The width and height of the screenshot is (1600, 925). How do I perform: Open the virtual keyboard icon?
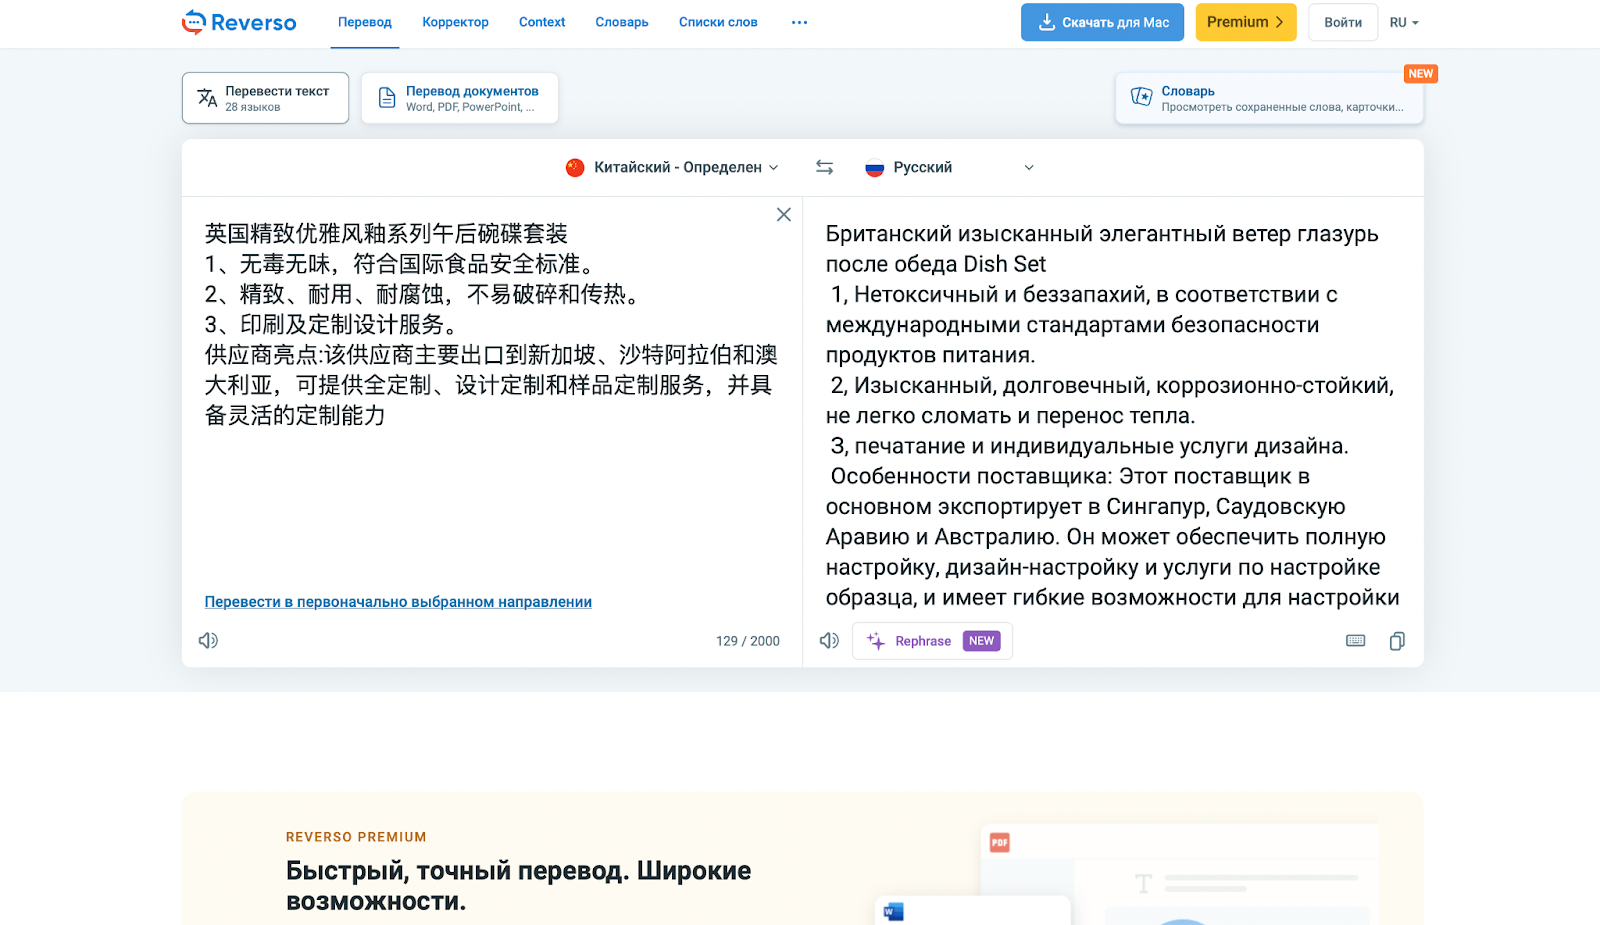(1355, 641)
